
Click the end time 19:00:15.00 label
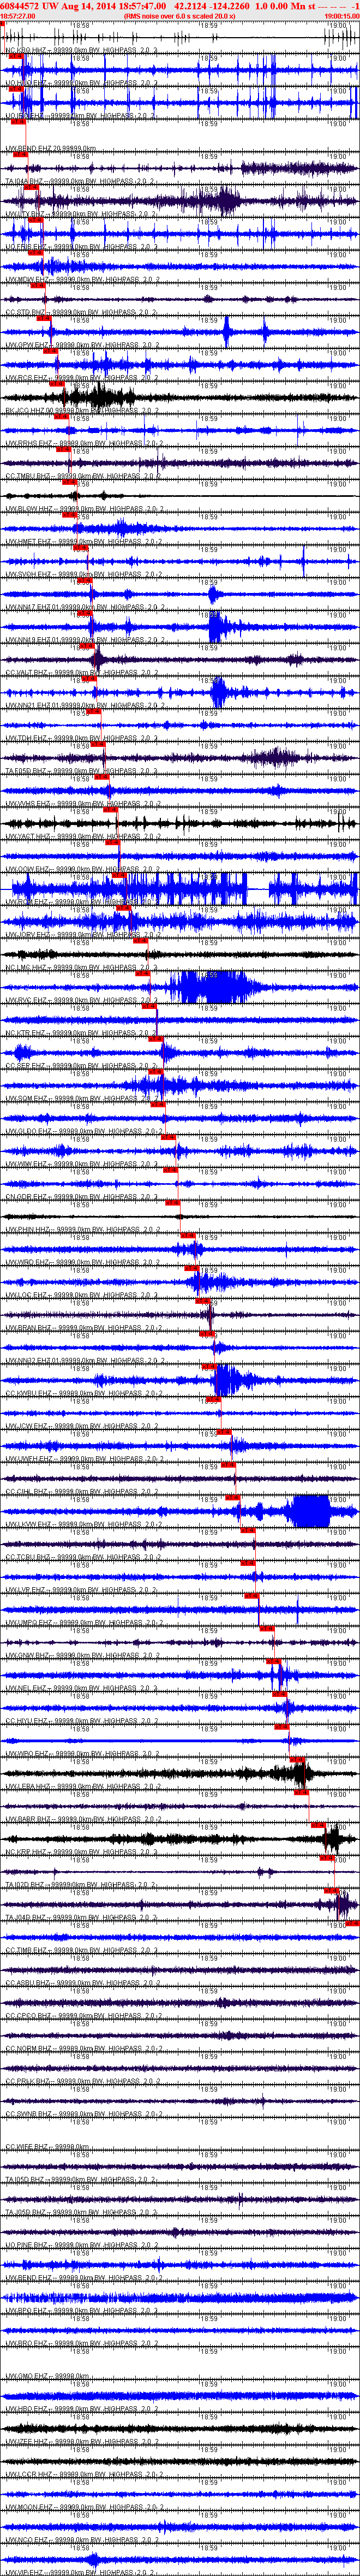click(342, 16)
